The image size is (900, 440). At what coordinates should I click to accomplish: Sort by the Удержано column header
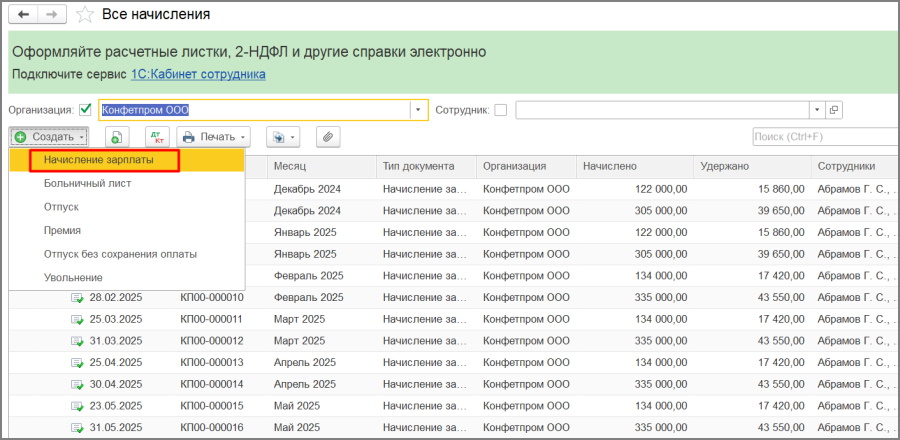[x=752, y=166]
